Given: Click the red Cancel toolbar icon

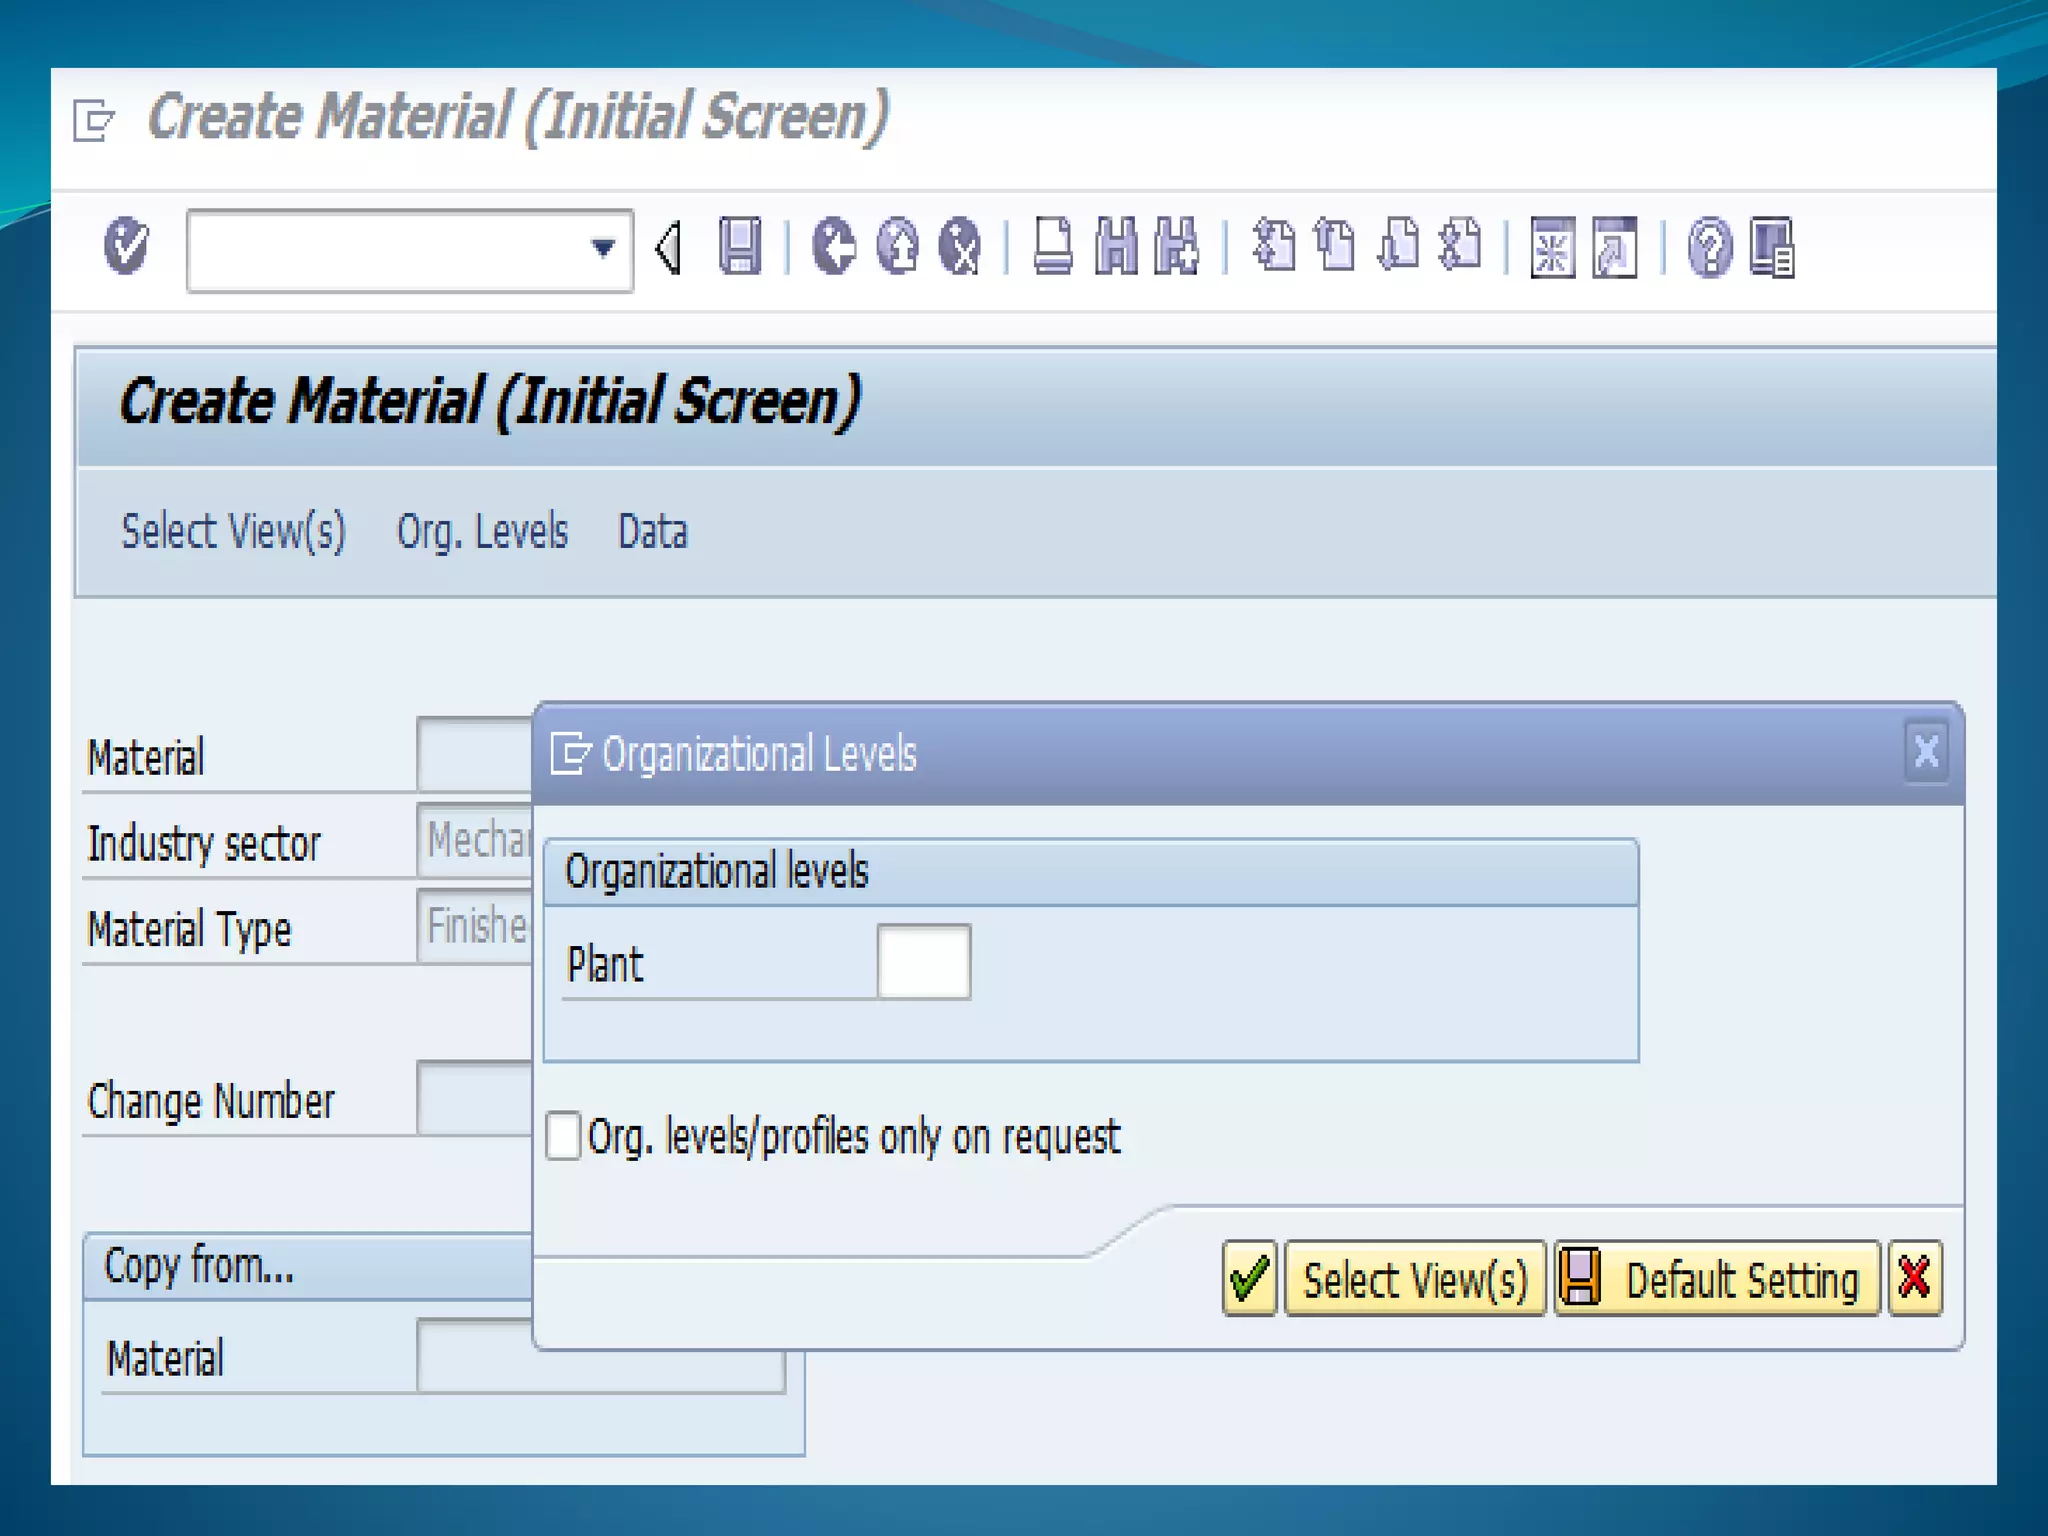Looking at the screenshot, I should tap(960, 246).
